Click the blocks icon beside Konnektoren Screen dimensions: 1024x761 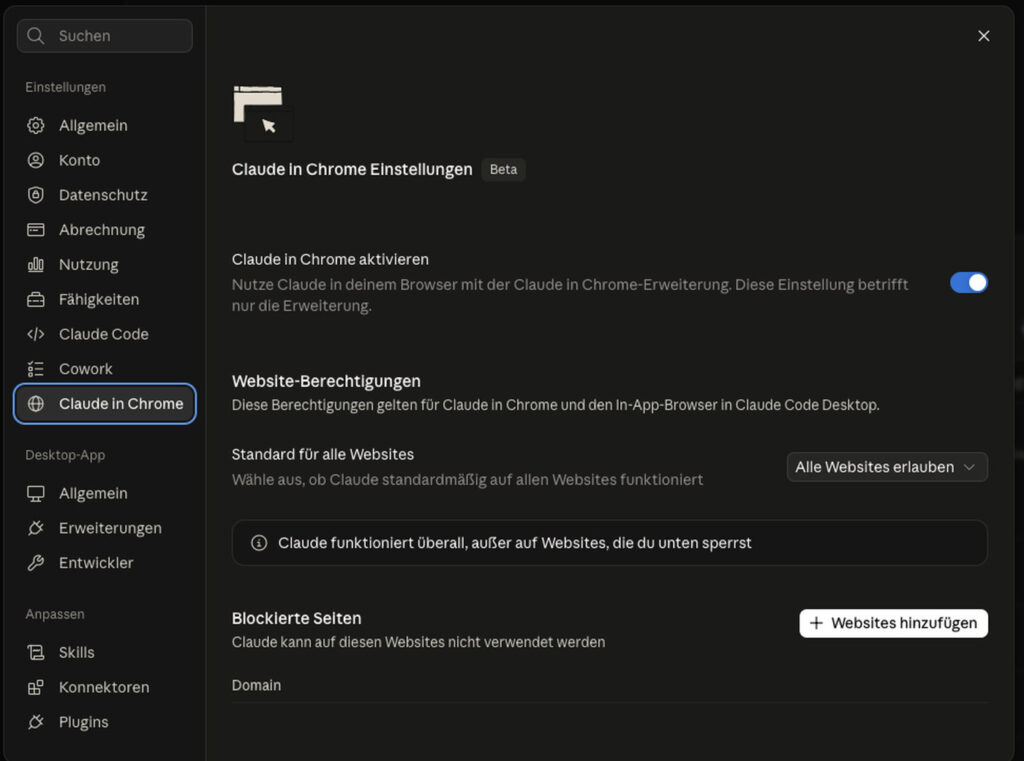point(35,687)
